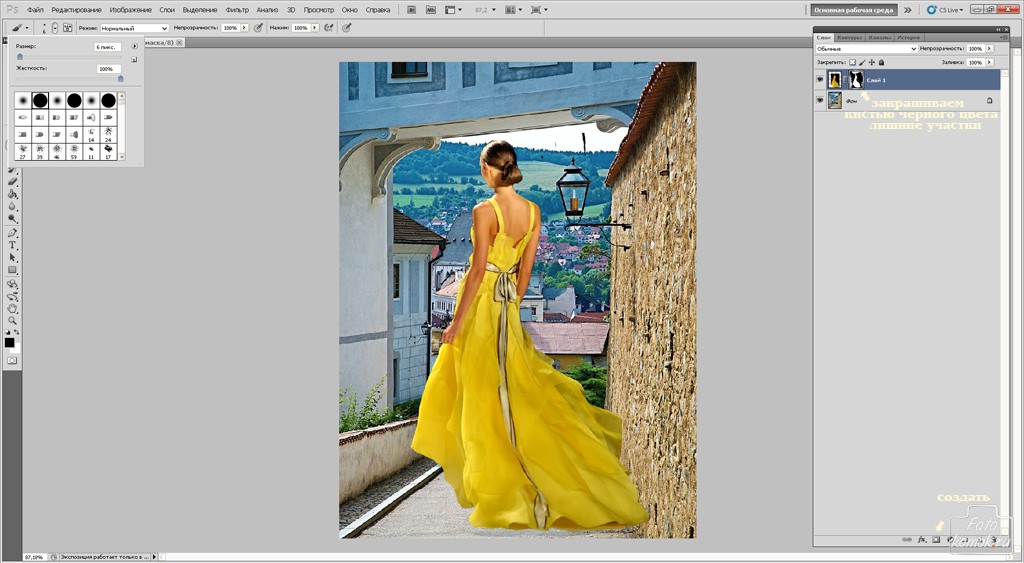
Task: Click the black foreground color swatch
Action: coord(10,342)
